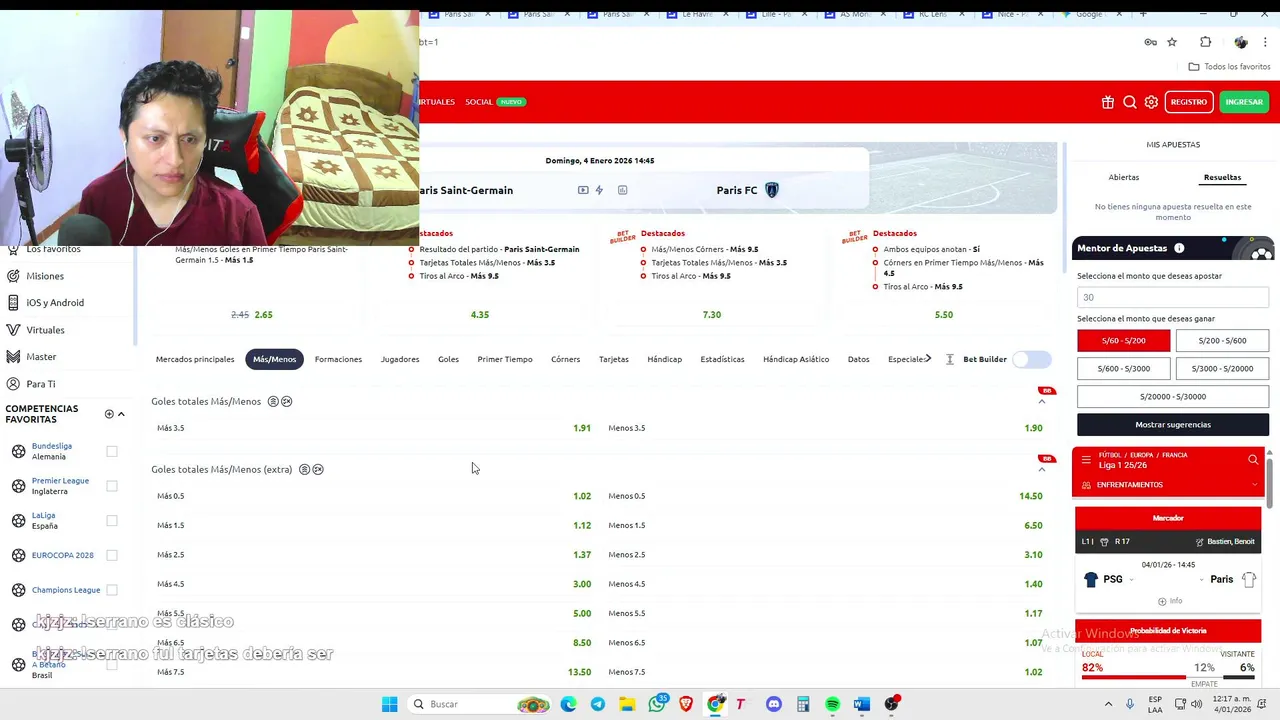This screenshot has width=1280, height=720.
Task: Click the Virtuales sidebar icon
Action: [13, 330]
